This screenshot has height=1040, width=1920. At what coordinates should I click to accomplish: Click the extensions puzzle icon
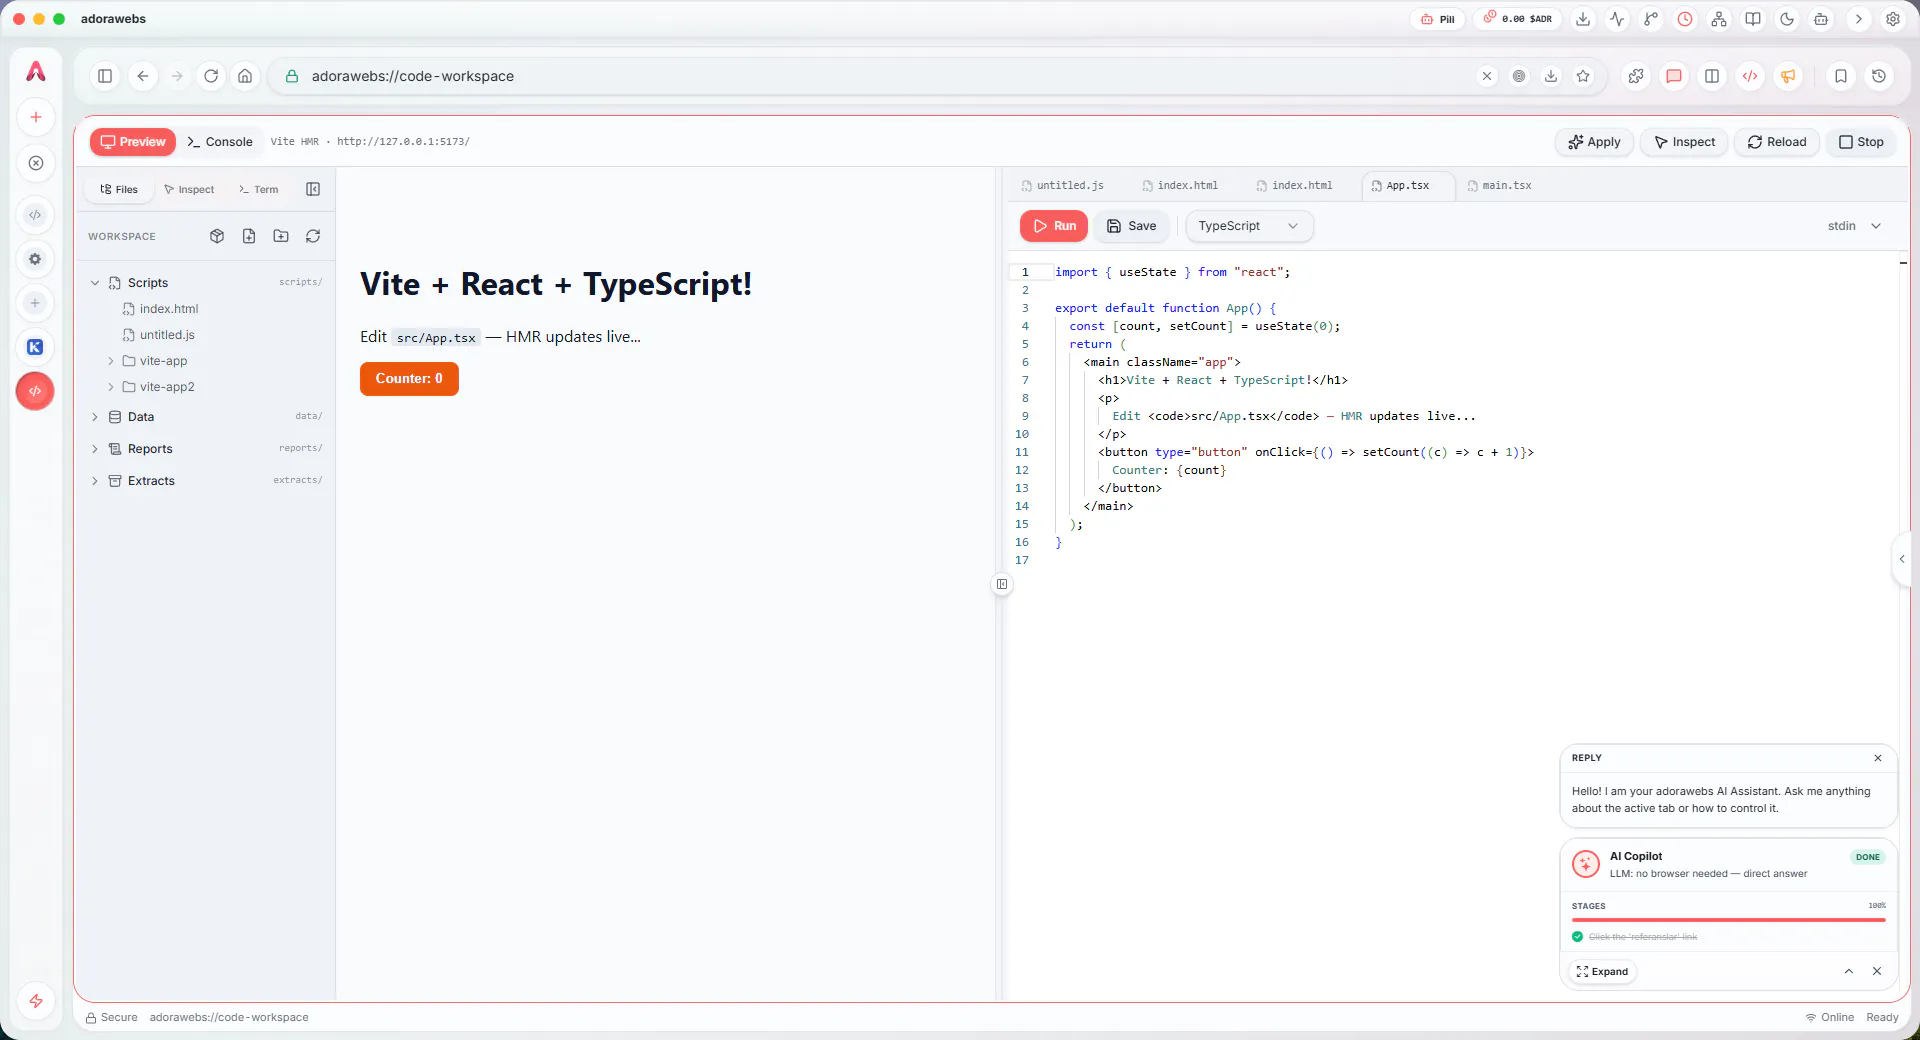pos(1636,76)
